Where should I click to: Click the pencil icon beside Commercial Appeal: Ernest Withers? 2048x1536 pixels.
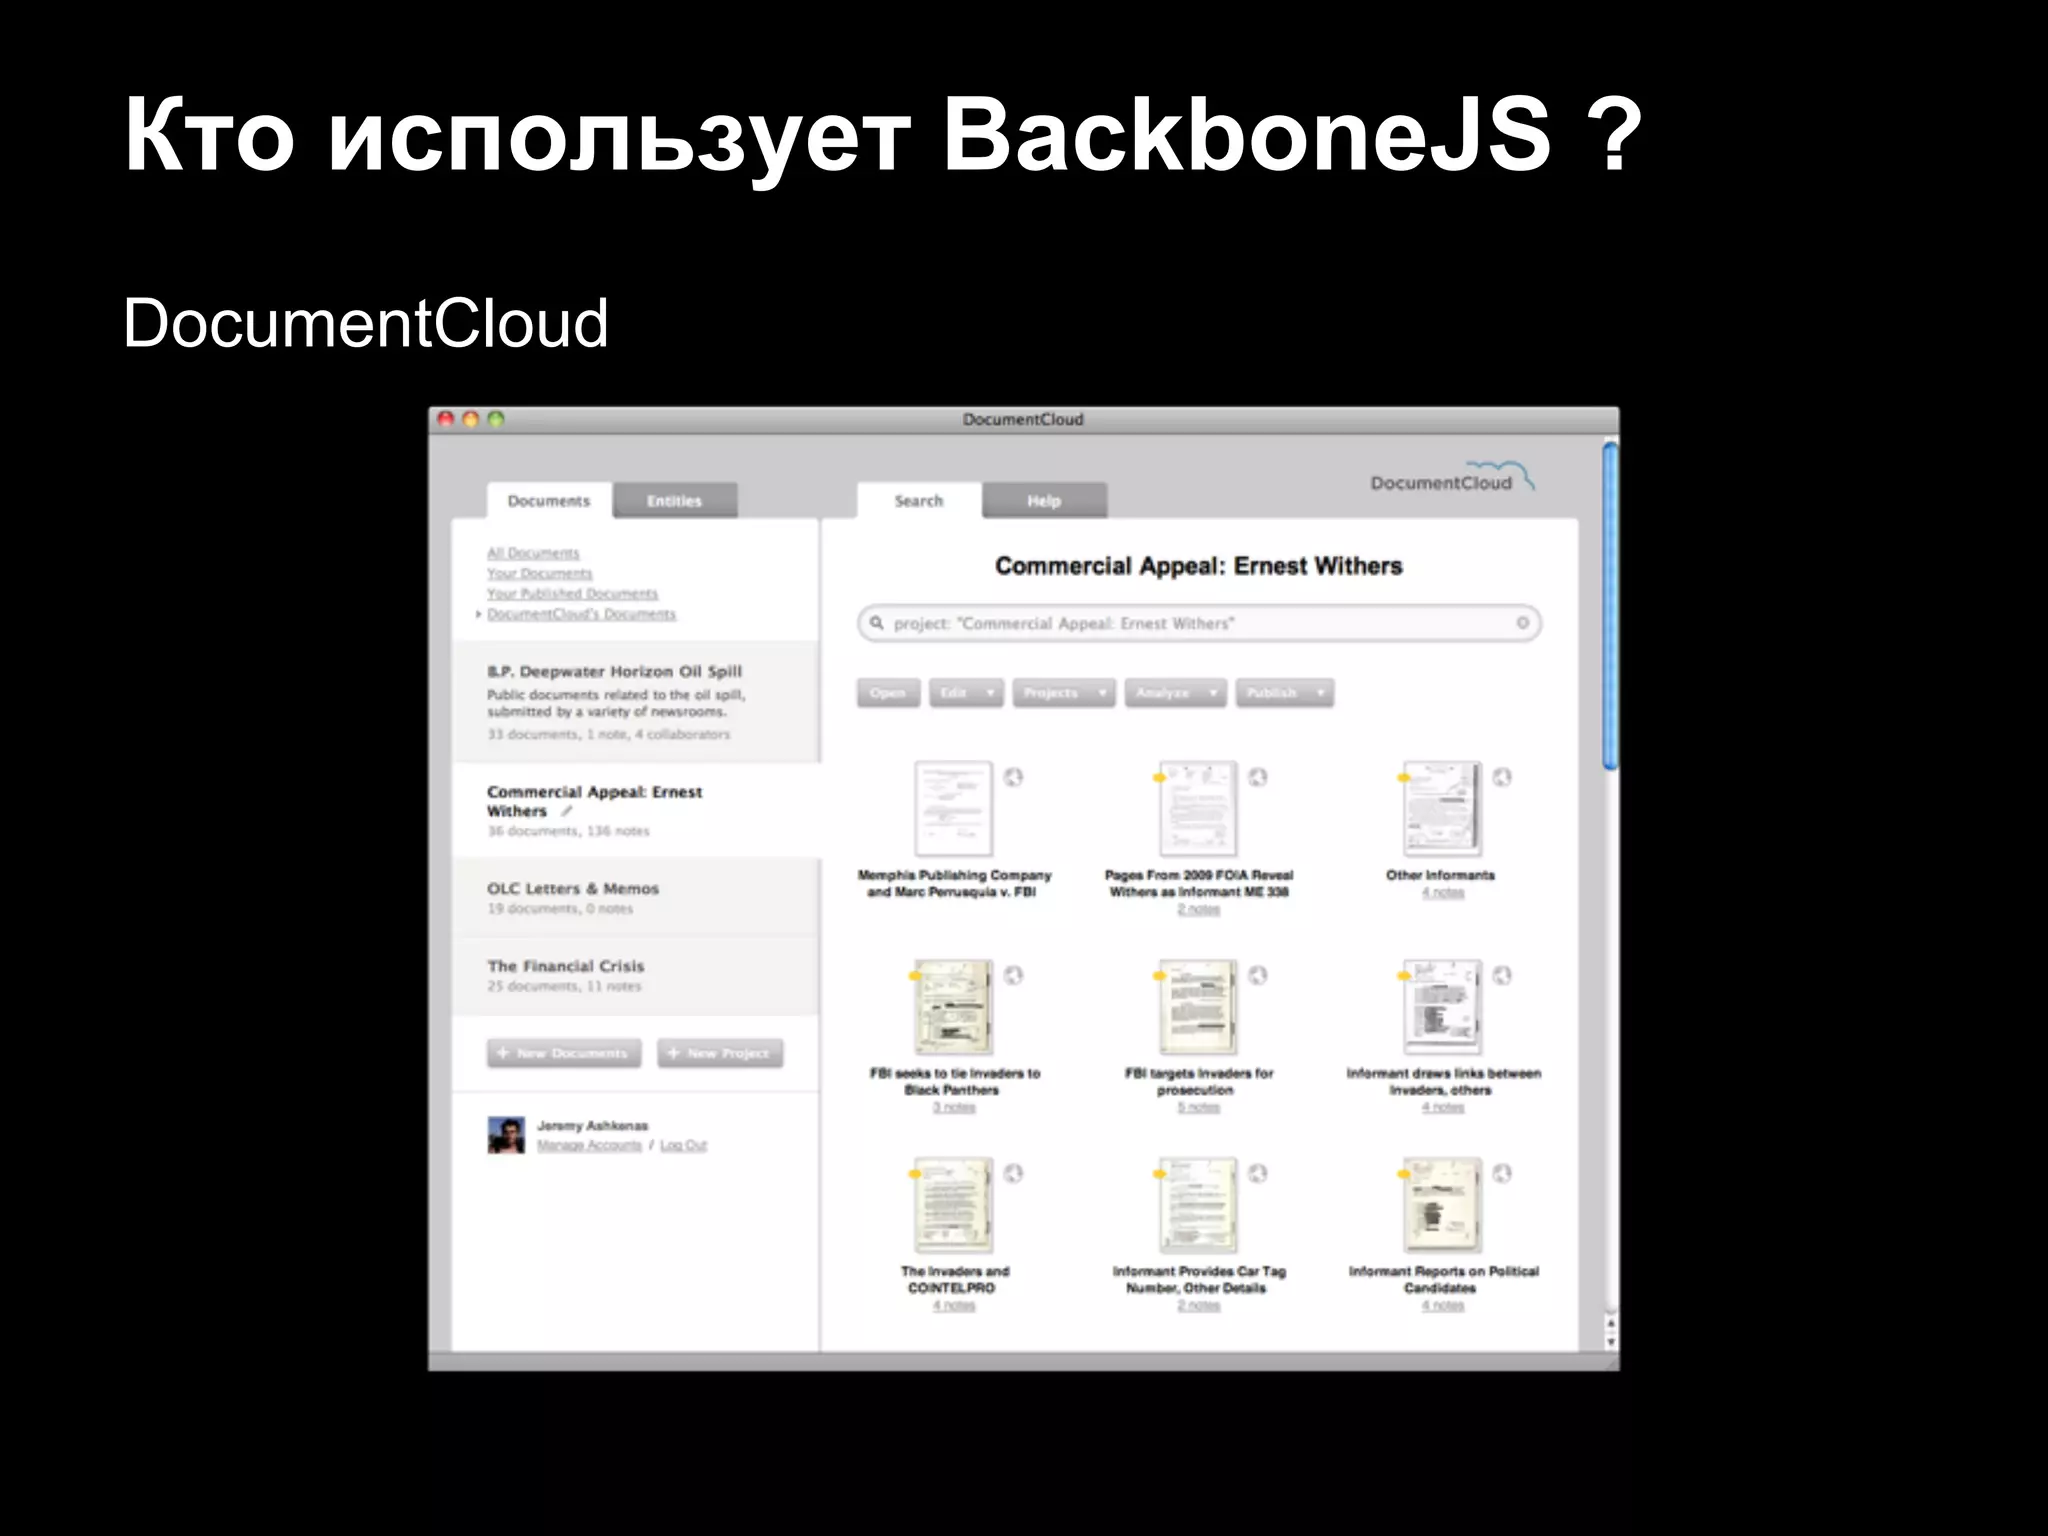[566, 811]
